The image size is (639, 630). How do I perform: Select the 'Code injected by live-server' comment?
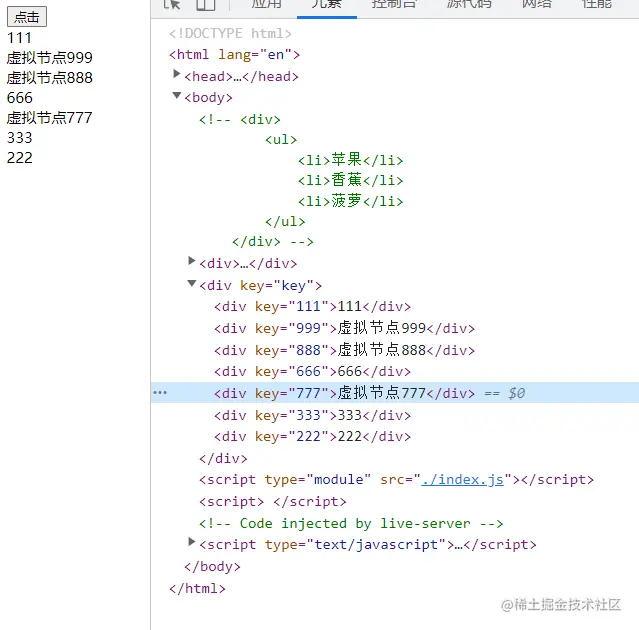(x=351, y=523)
